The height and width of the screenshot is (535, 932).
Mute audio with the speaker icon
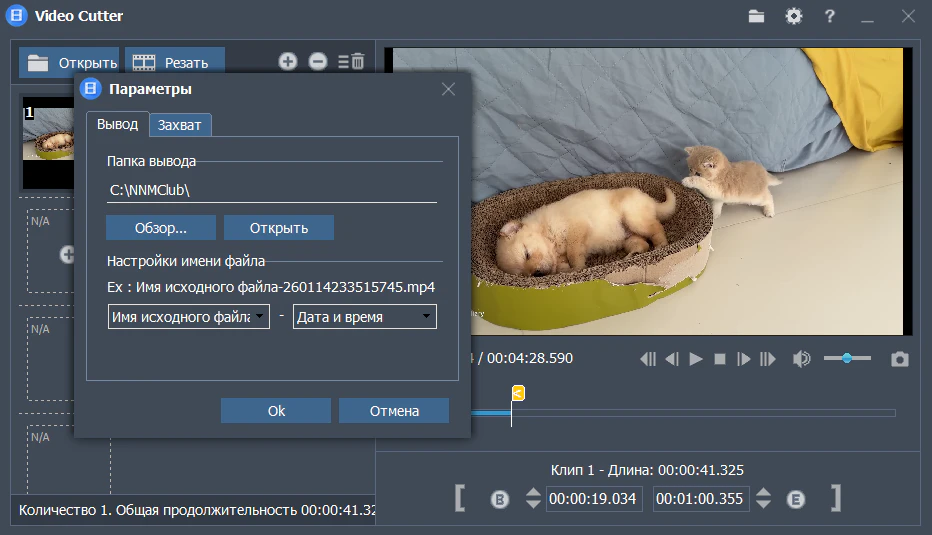pos(801,359)
